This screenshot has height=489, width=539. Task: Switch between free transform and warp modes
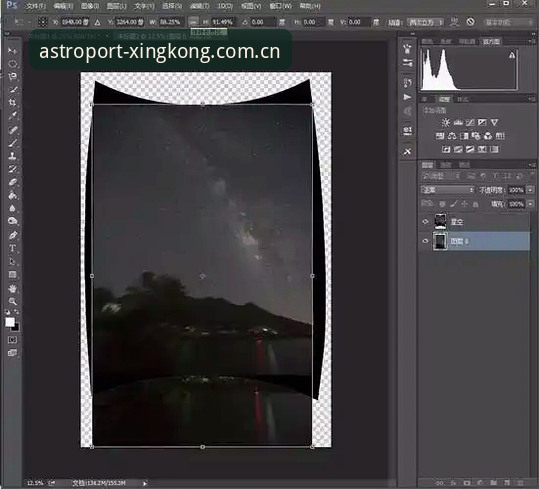[x=455, y=22]
